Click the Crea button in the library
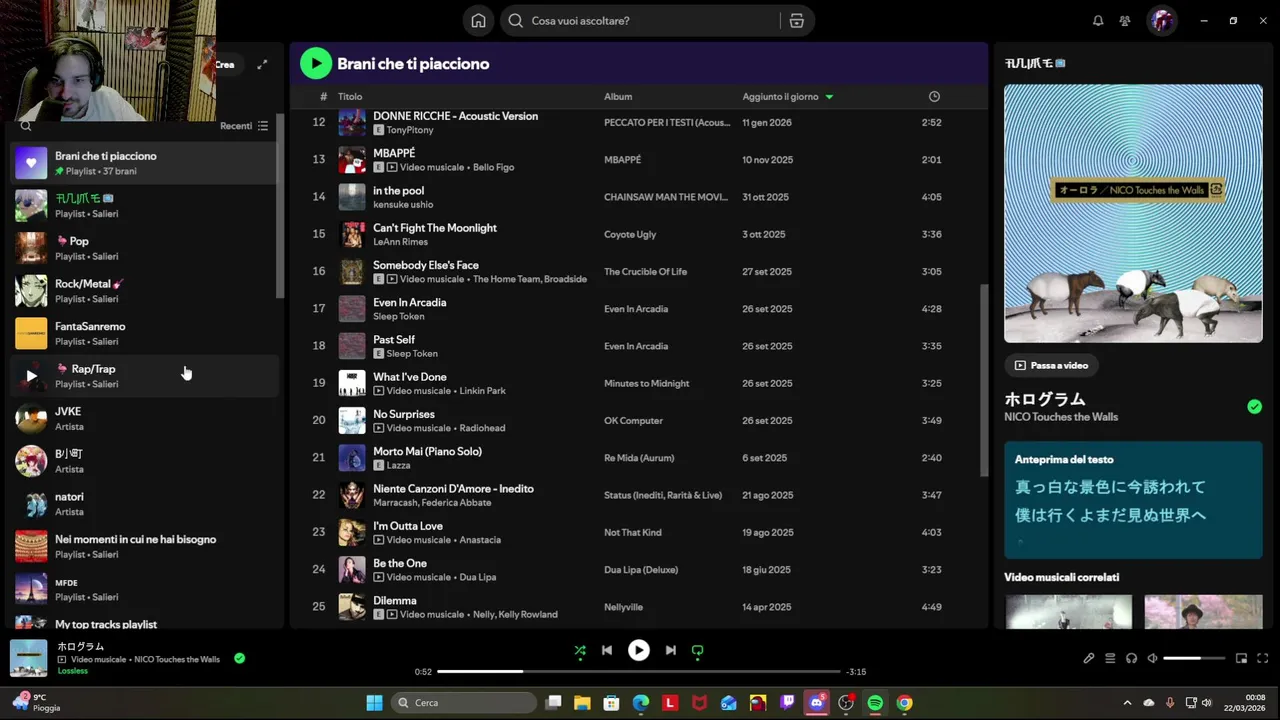 coord(224,65)
